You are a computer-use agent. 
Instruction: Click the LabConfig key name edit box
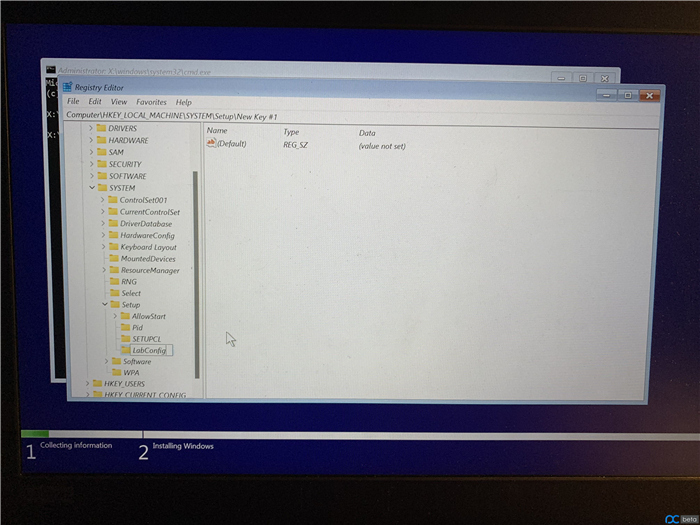[151, 350]
